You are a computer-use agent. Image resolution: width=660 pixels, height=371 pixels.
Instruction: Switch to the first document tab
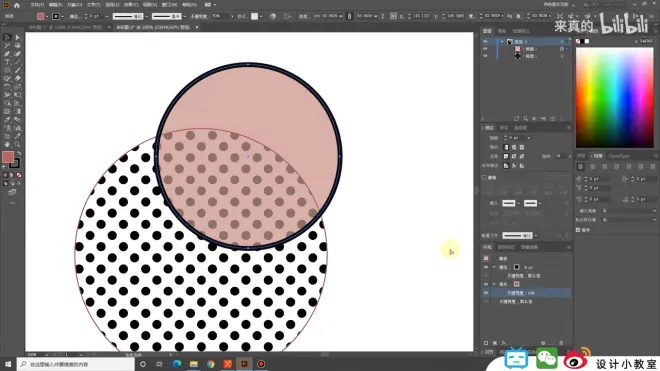[x=65, y=27]
